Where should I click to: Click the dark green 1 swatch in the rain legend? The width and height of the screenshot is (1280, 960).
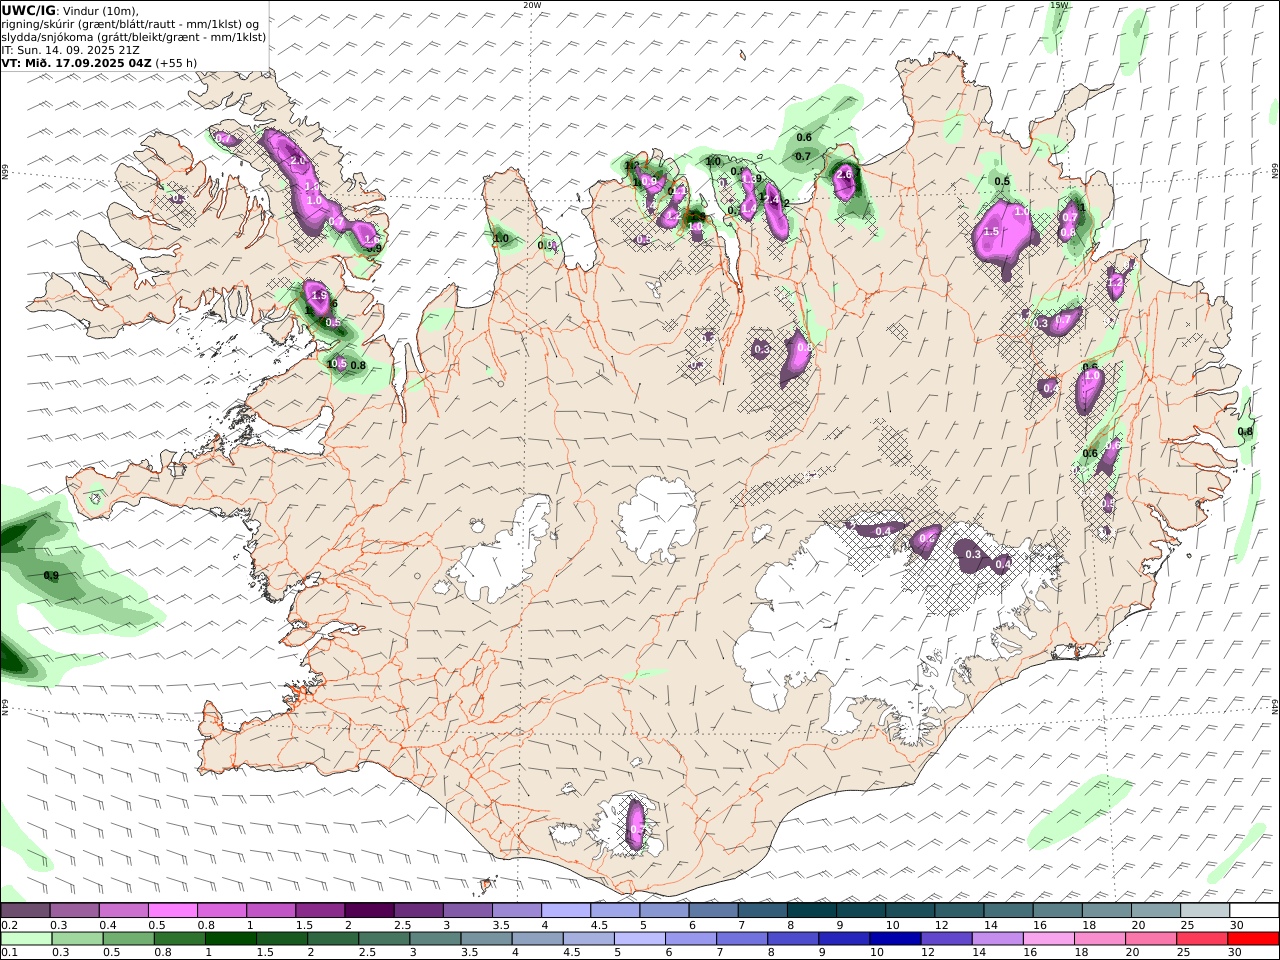tap(231, 939)
